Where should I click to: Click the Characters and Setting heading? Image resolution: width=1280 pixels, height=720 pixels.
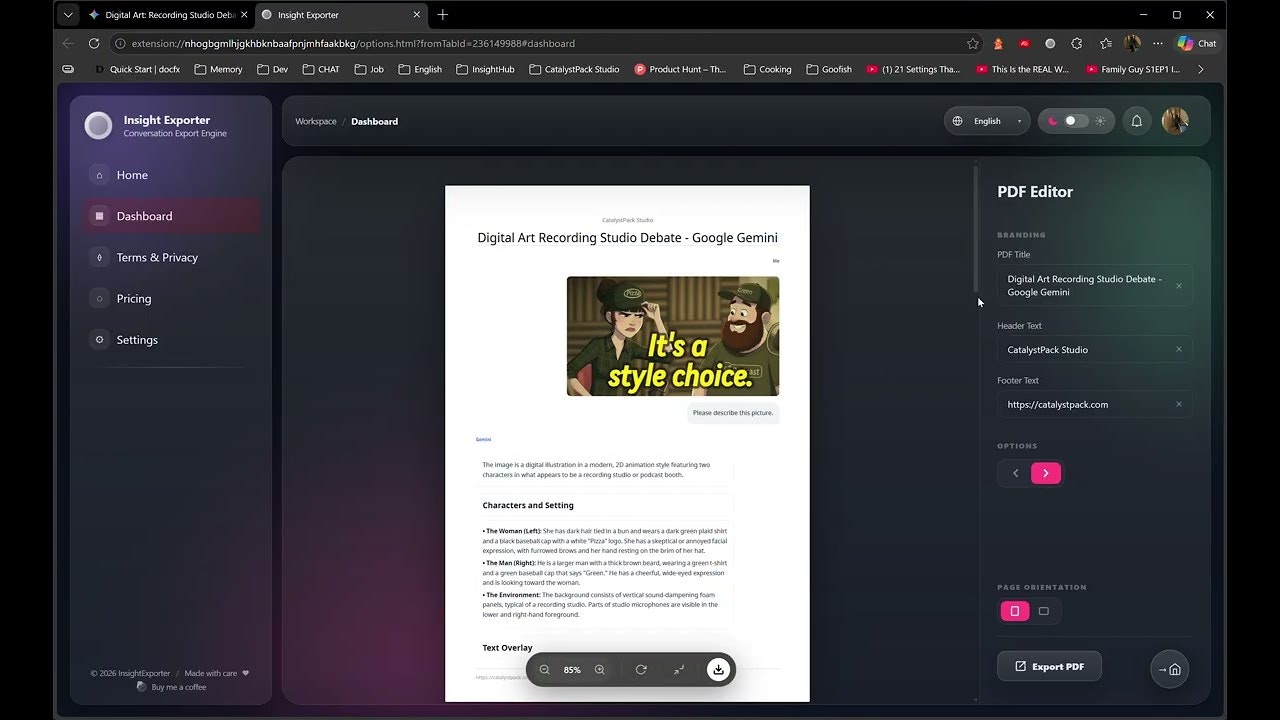(528, 505)
